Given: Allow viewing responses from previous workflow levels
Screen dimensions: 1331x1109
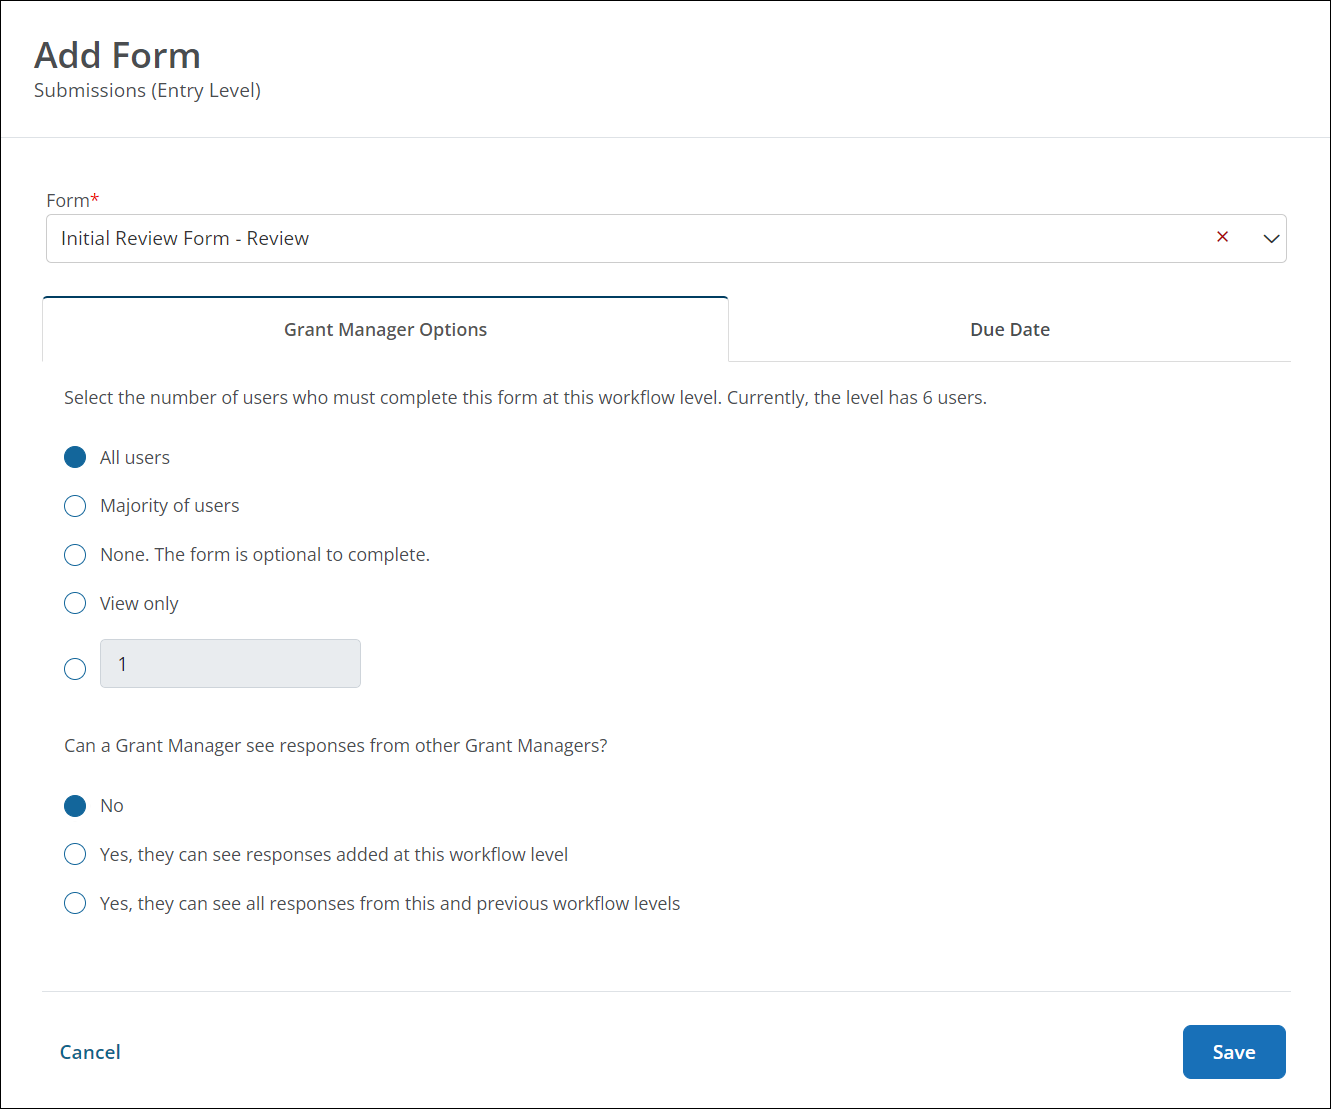Looking at the screenshot, I should tap(75, 904).
